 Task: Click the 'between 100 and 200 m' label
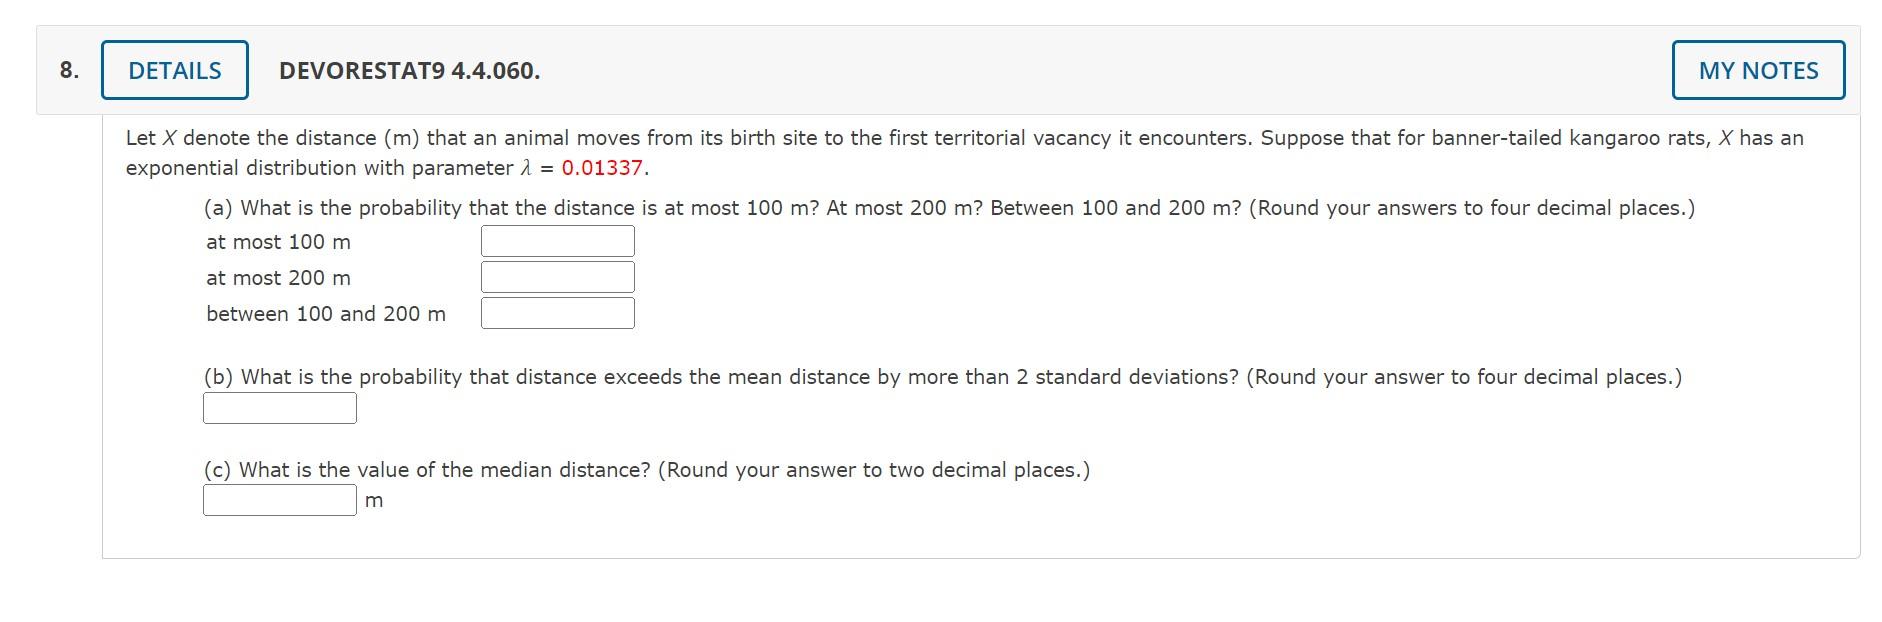point(324,313)
